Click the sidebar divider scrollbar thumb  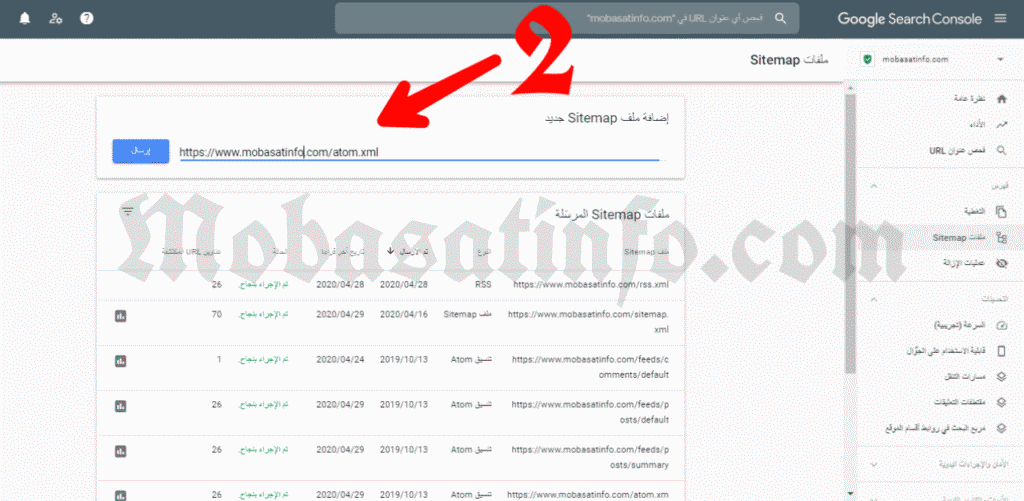click(x=850, y=234)
